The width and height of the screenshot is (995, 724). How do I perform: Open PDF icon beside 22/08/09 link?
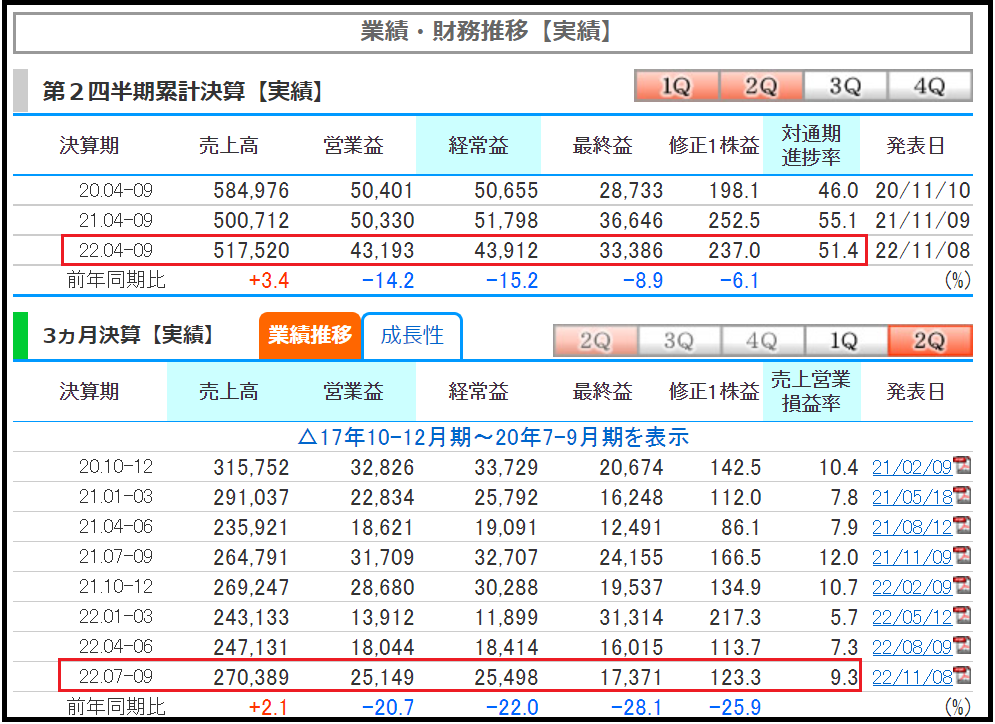tap(963, 644)
